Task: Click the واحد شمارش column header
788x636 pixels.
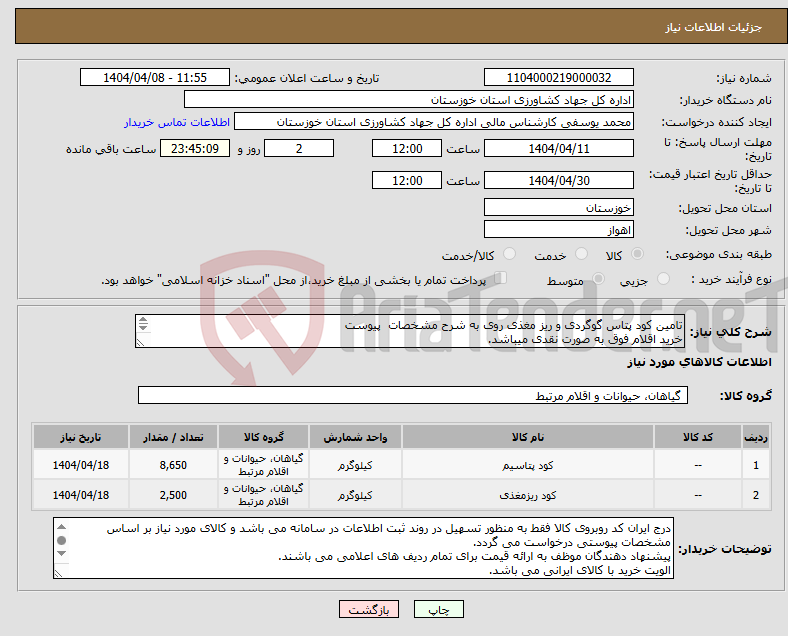Action: [x=355, y=437]
